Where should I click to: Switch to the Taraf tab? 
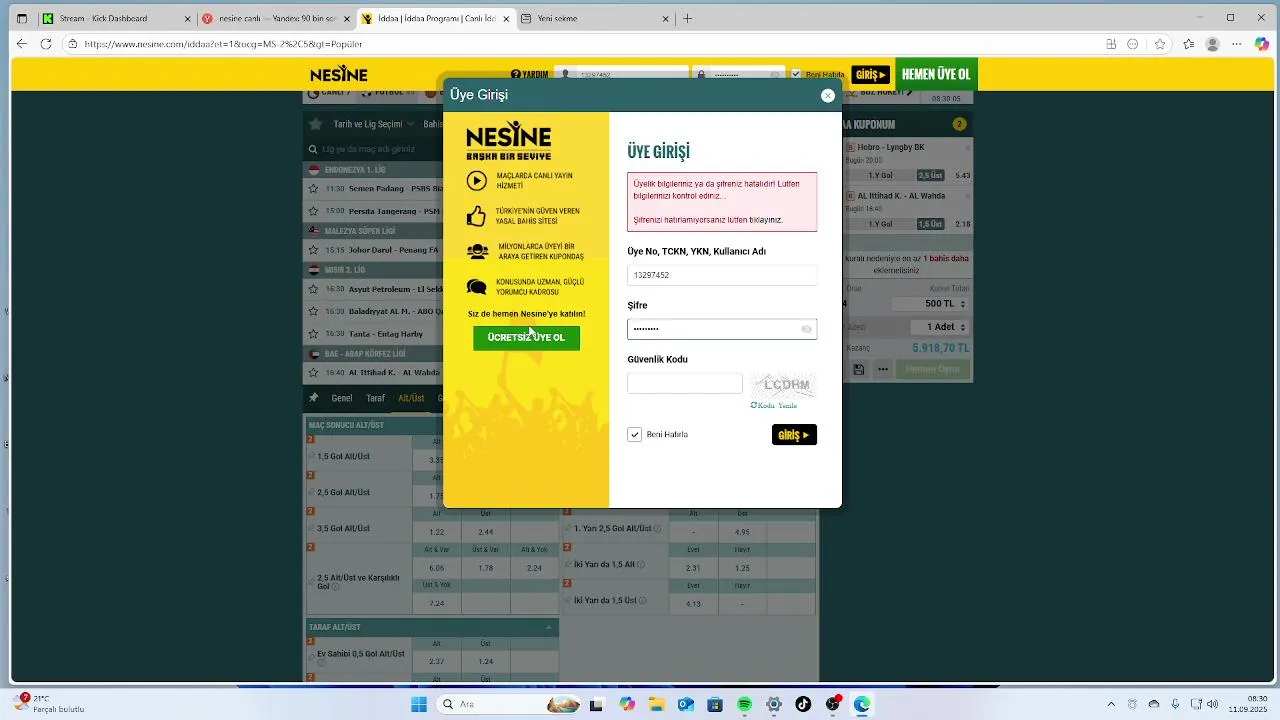(375, 398)
